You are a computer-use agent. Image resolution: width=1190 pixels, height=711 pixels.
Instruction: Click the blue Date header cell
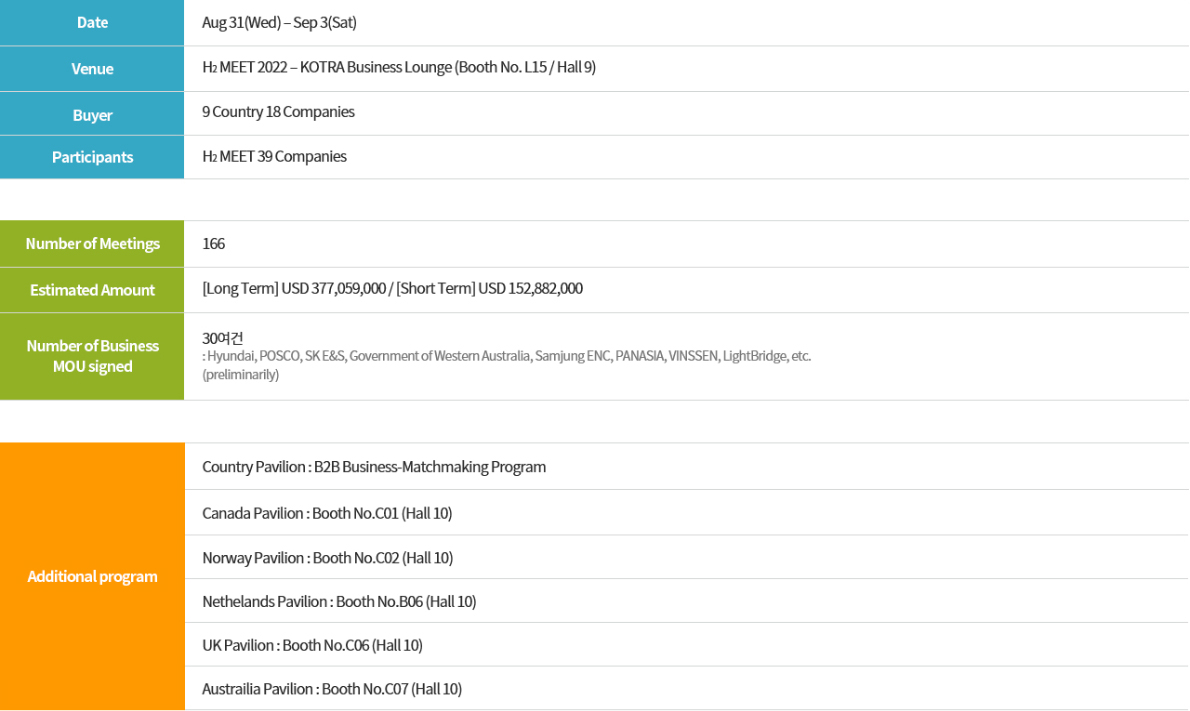click(x=92, y=23)
